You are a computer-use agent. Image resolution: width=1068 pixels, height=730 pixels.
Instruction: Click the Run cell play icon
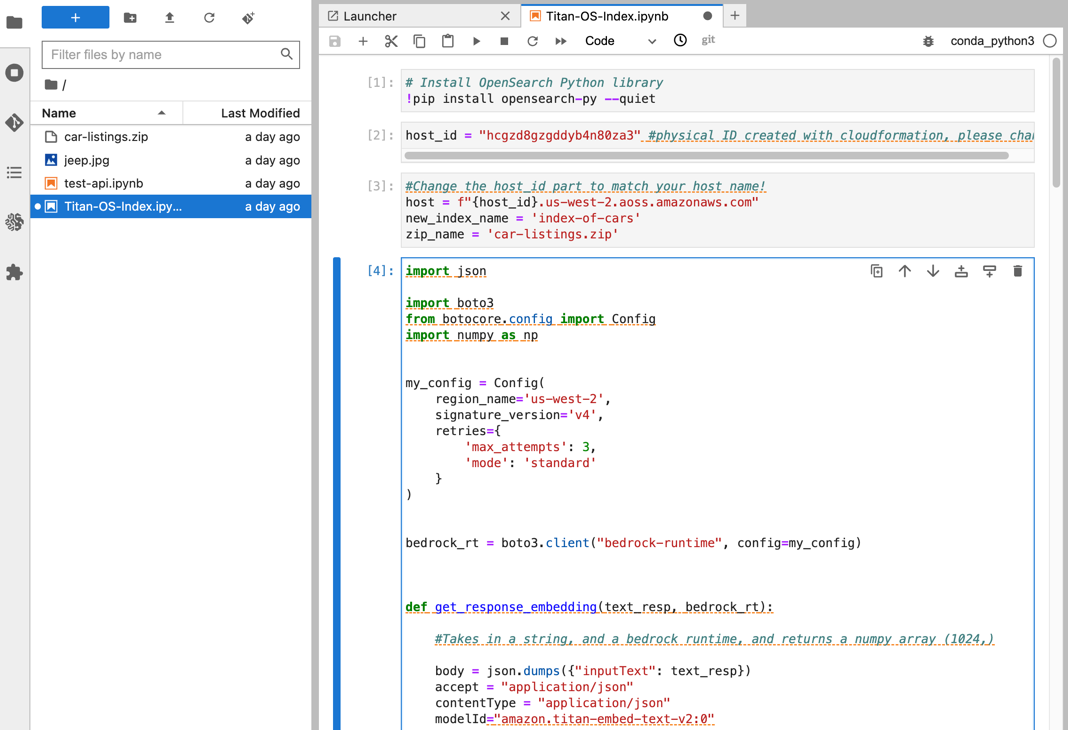pos(476,41)
